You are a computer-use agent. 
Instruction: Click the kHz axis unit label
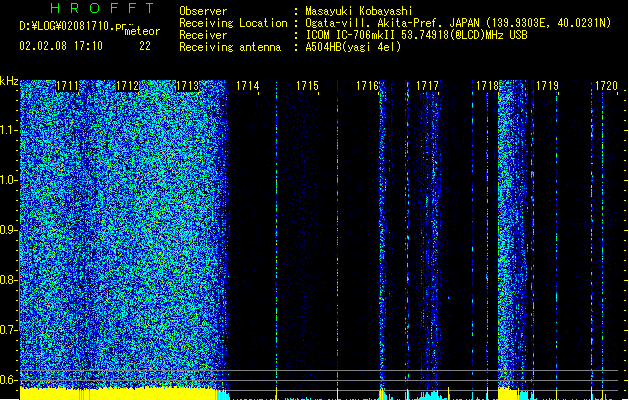[9, 81]
